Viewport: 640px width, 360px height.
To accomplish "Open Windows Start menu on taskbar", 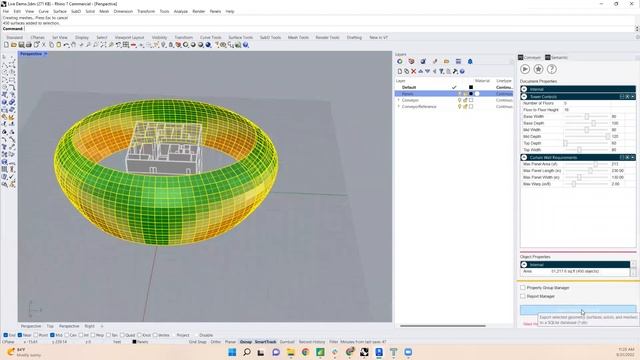I will [232, 352].
